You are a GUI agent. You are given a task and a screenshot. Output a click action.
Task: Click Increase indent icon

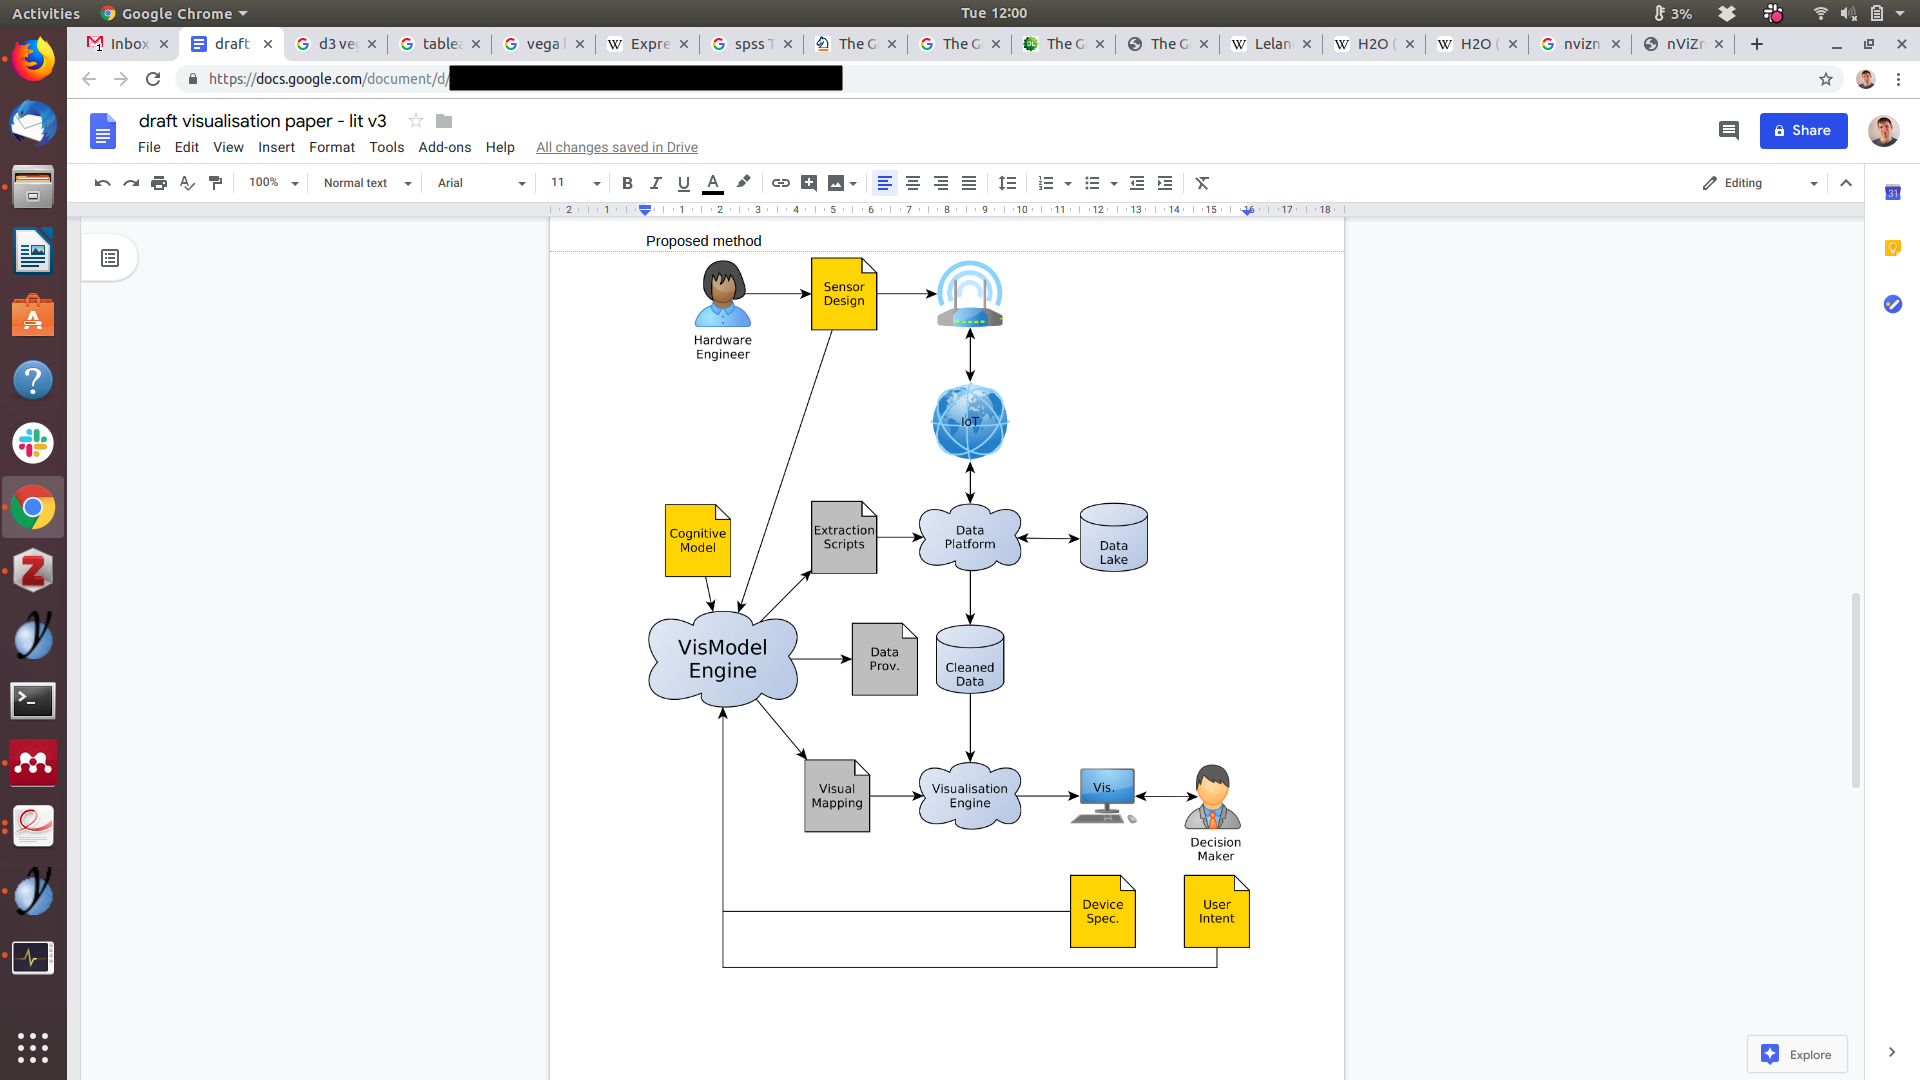point(1165,183)
